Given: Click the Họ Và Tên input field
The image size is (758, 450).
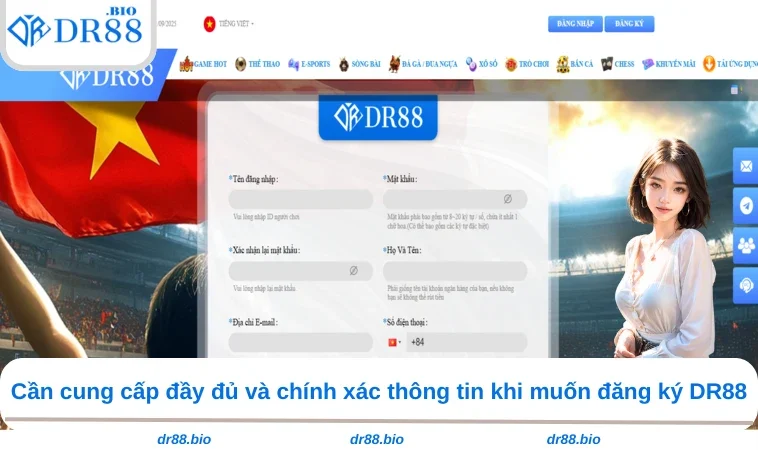Looking at the screenshot, I should pyautogui.click(x=455, y=271).
